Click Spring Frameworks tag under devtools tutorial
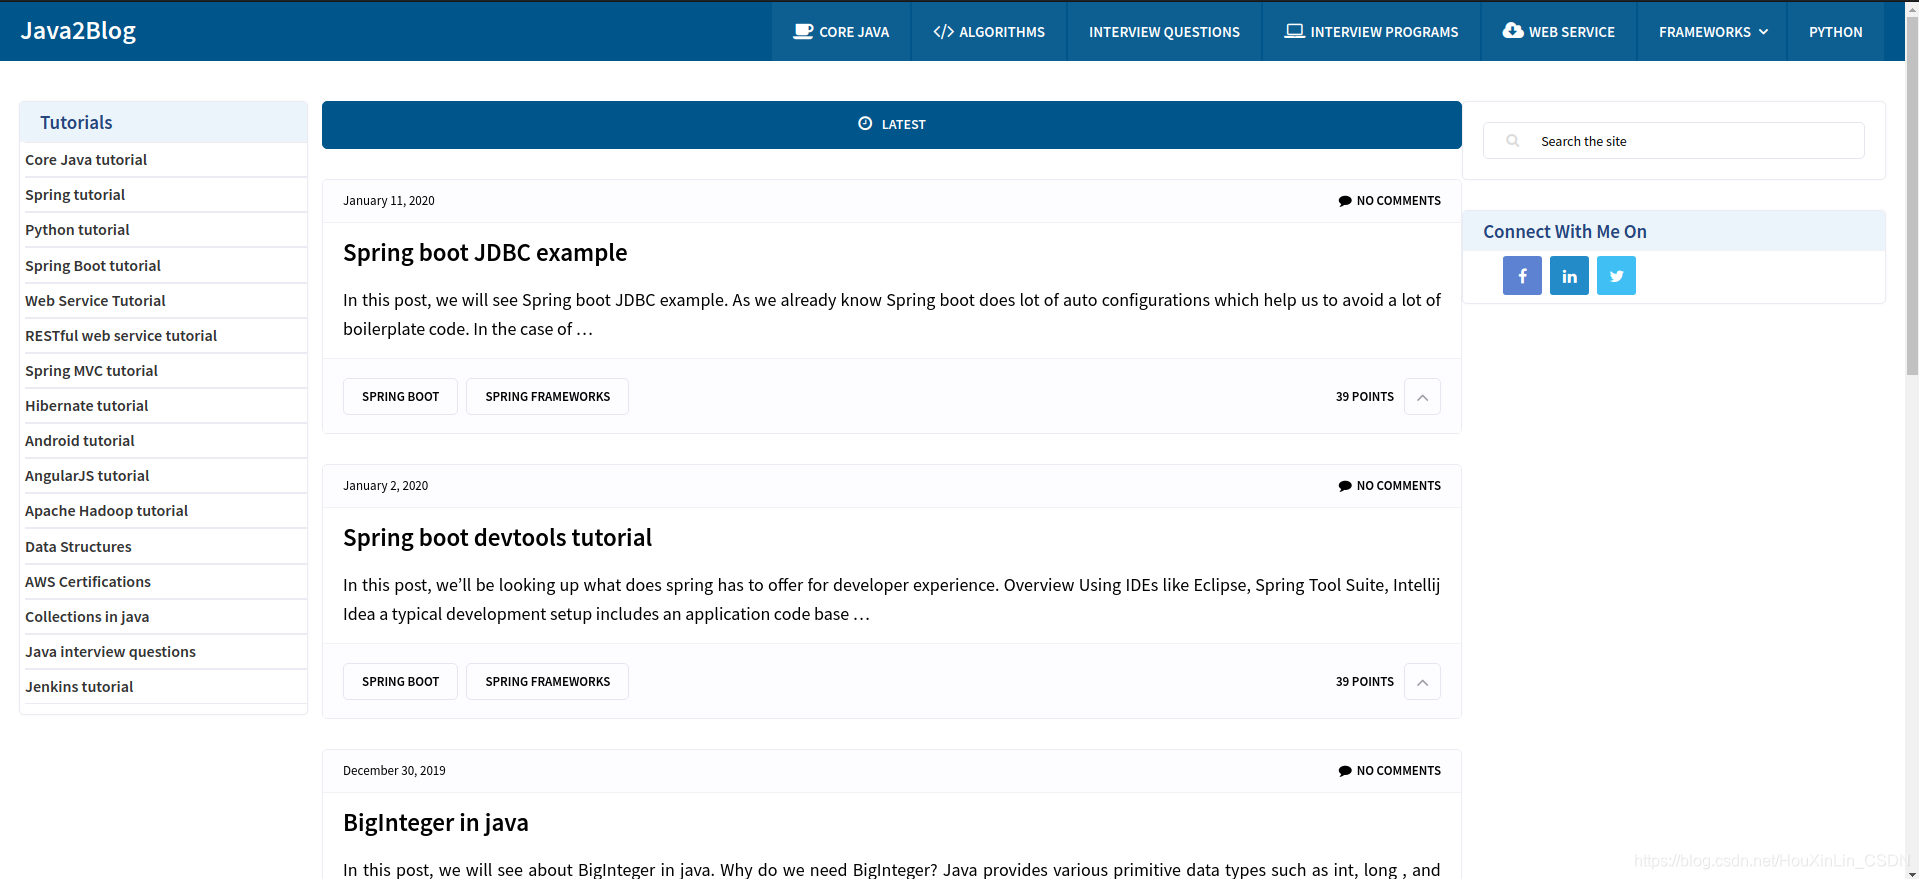Image resolution: width=1919 pixels, height=879 pixels. point(547,682)
